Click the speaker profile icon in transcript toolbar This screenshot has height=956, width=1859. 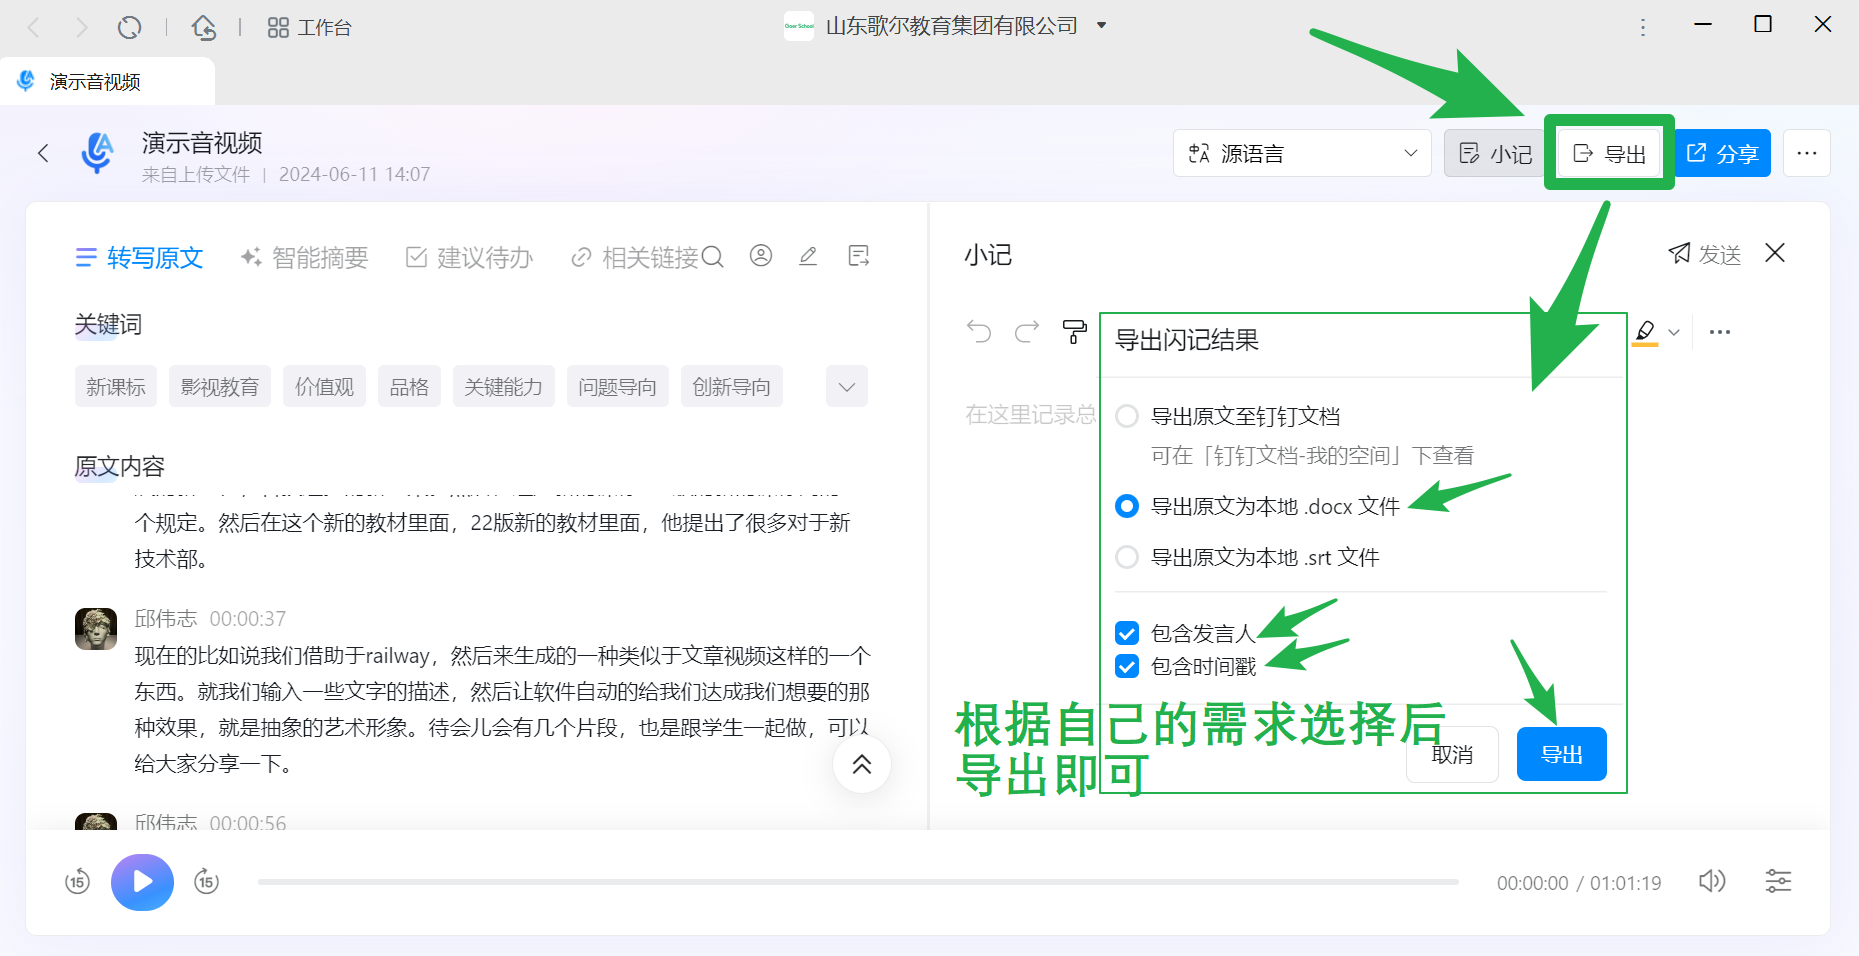coord(761,256)
